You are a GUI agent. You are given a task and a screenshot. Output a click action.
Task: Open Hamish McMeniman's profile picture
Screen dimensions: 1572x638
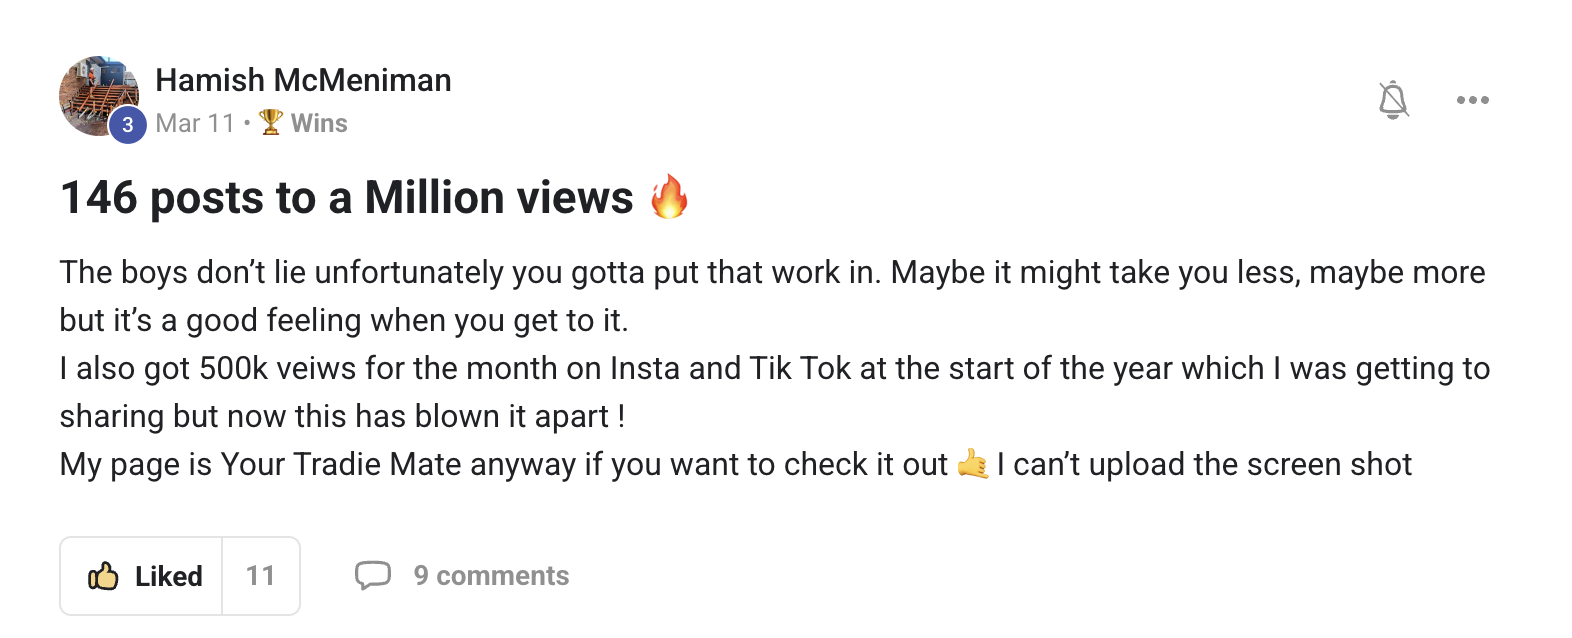98,96
